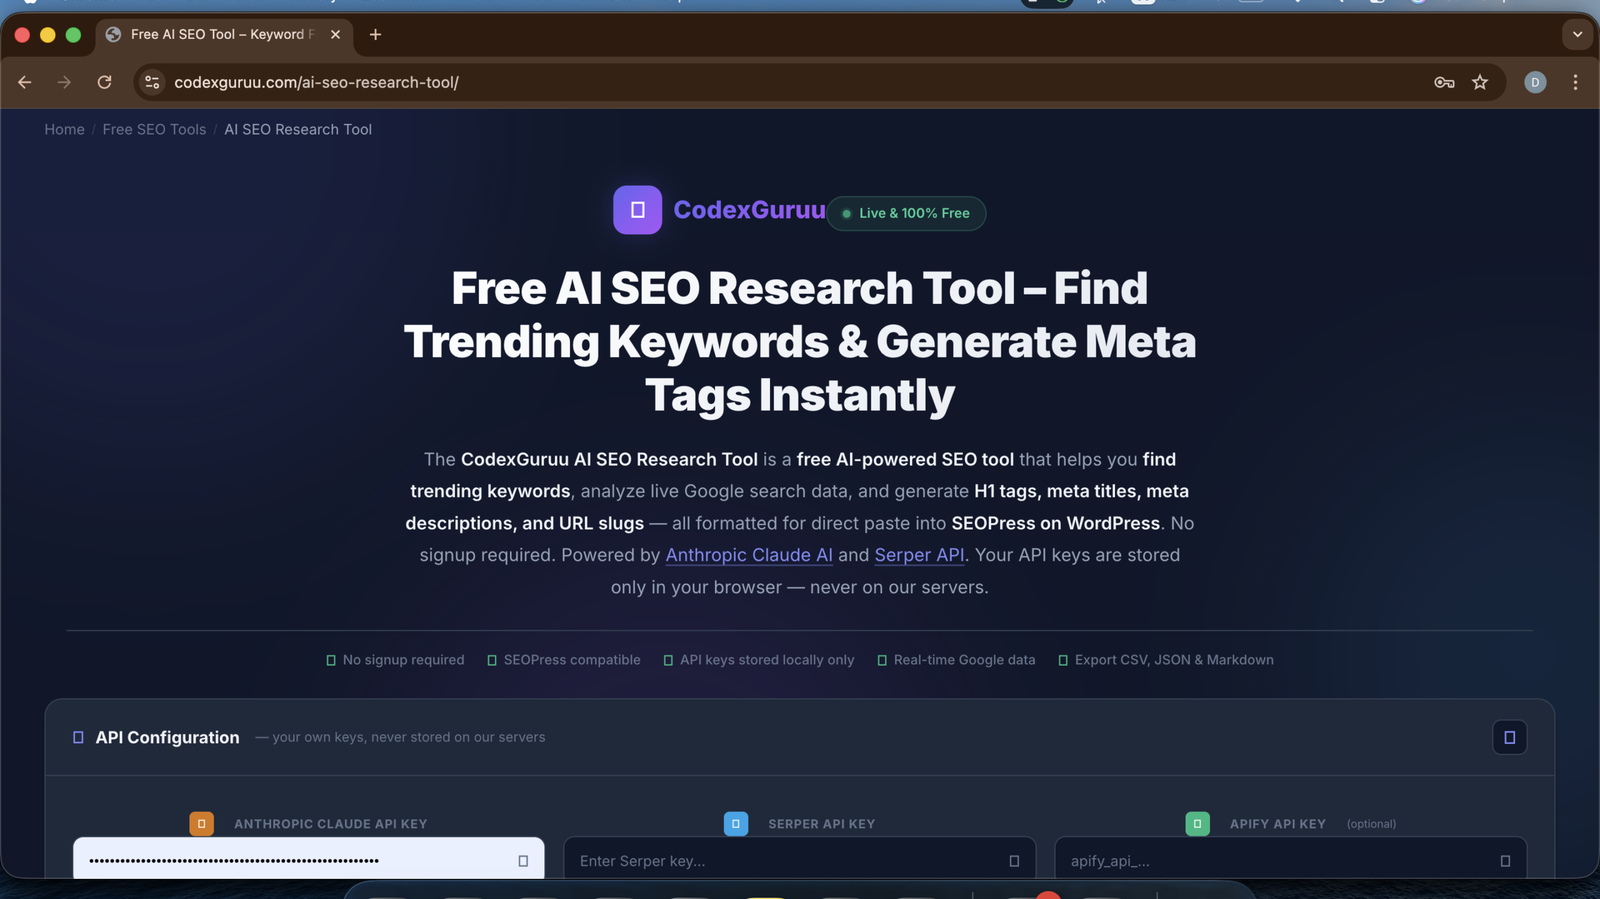Show the Serper key visibility
This screenshot has height=899, width=1600.
pyautogui.click(x=1014, y=861)
